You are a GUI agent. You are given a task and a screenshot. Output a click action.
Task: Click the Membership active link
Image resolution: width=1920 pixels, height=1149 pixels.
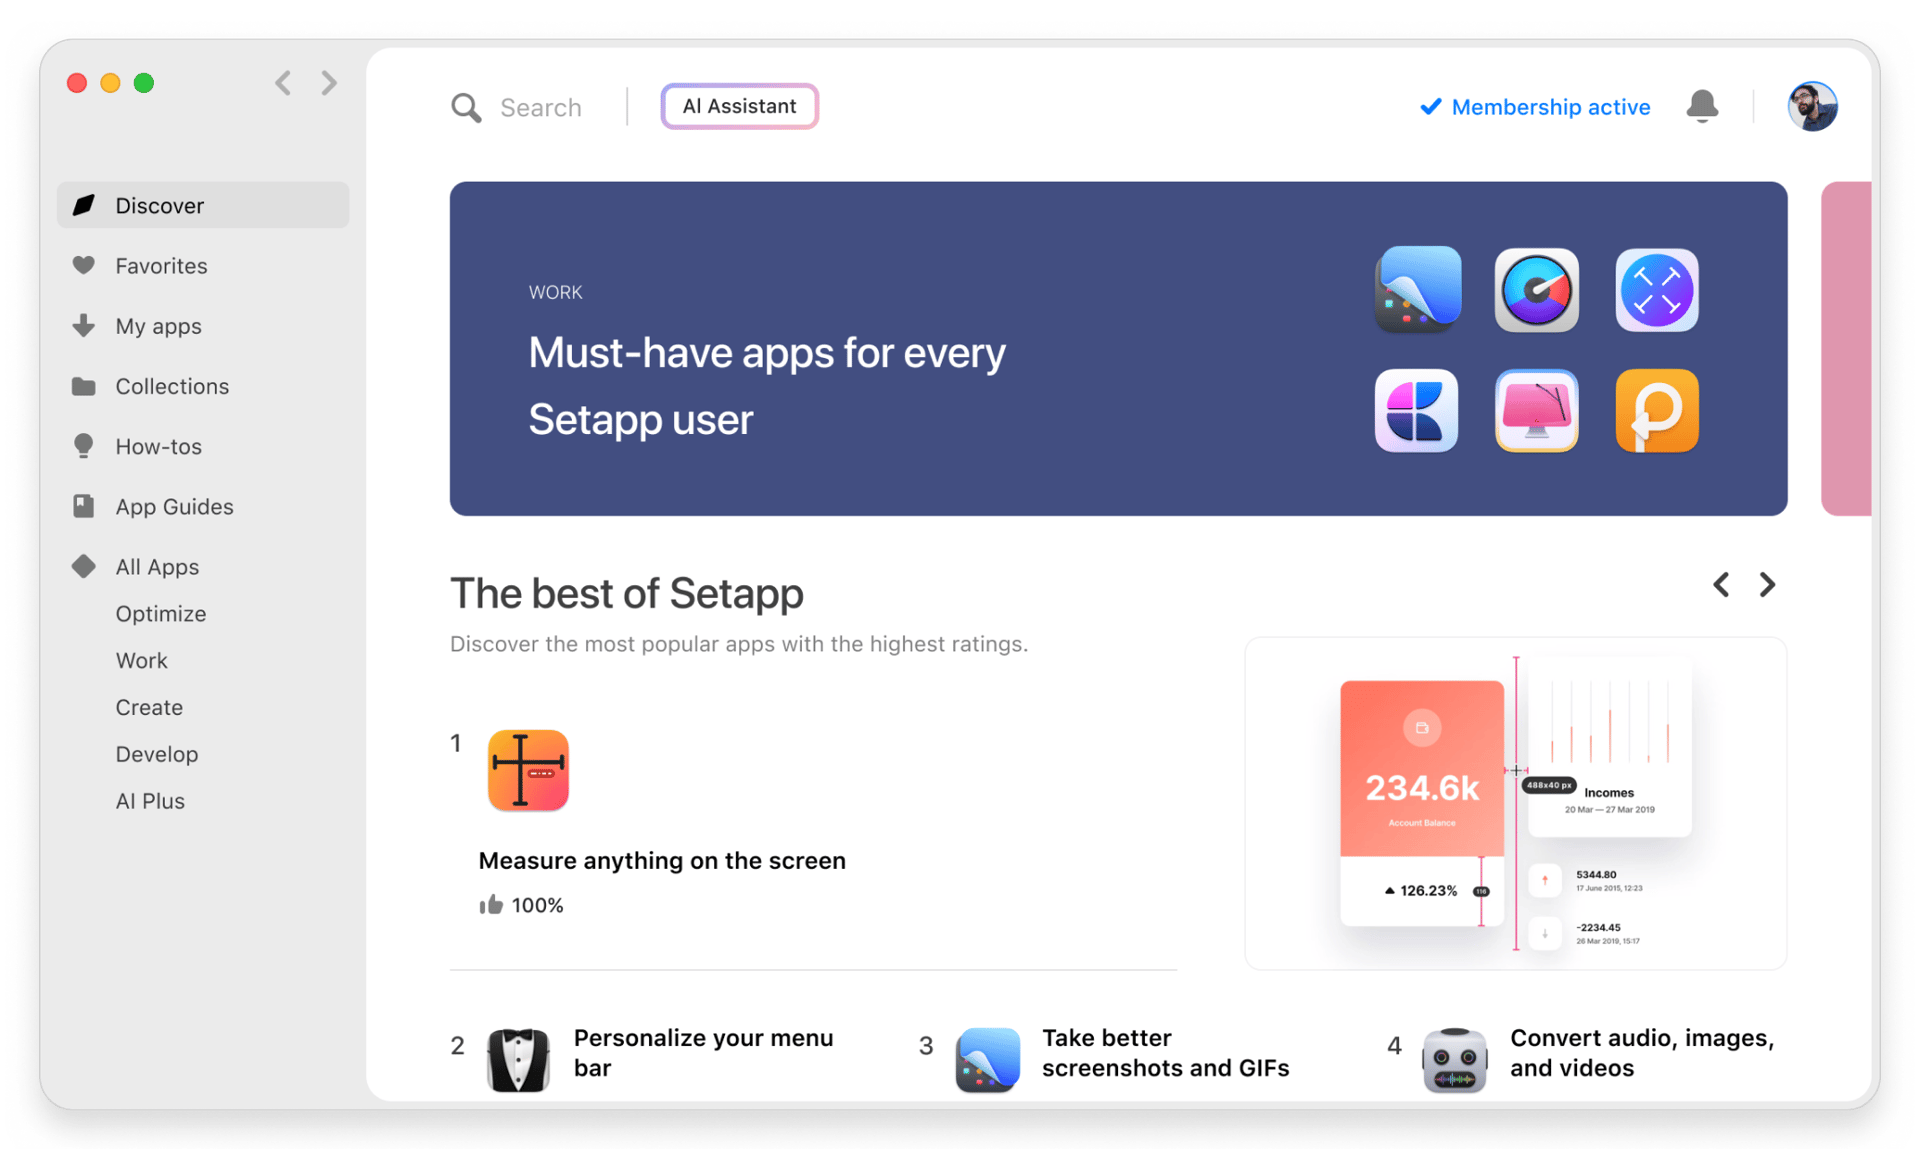[x=1550, y=107]
